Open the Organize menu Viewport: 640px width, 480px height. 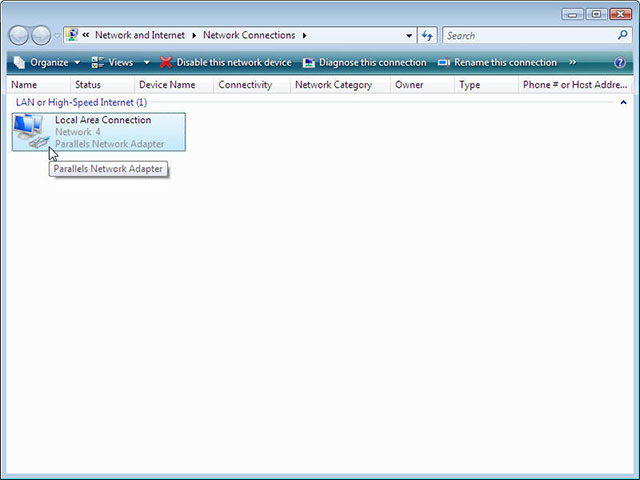47,62
